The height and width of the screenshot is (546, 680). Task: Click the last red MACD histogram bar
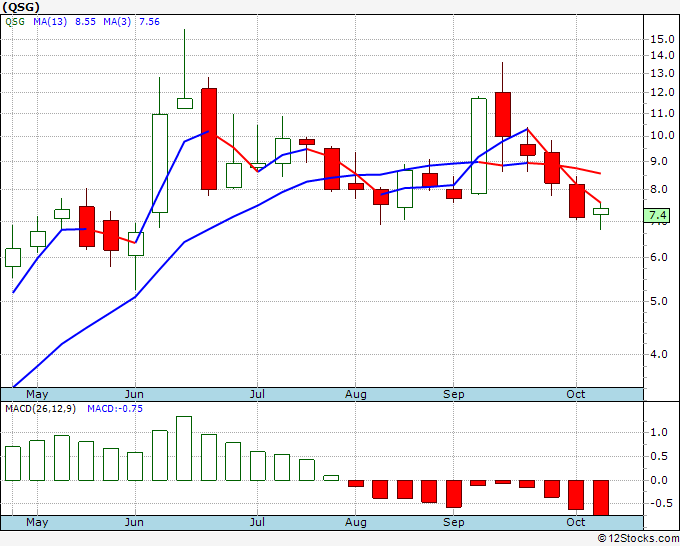click(601, 497)
